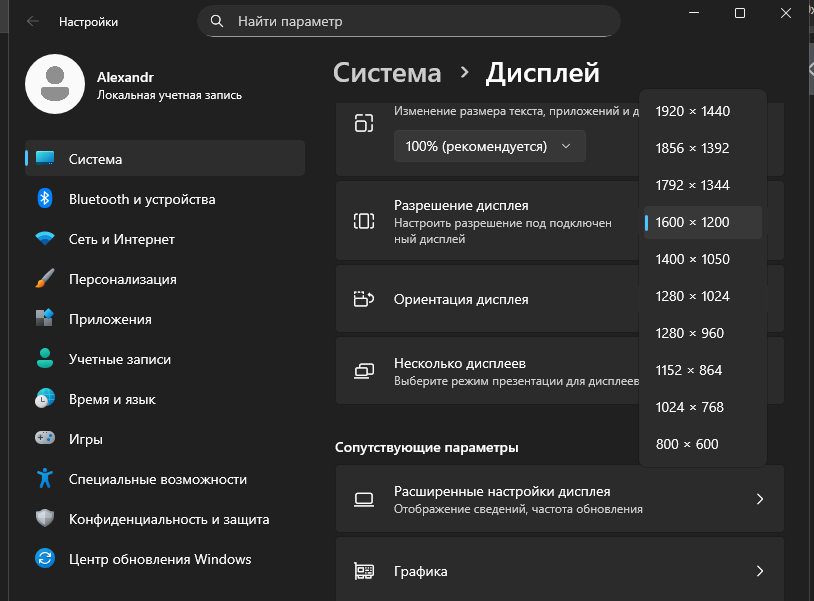Open Время и язык clock icon
Screen dimensions: 814x601
coord(45,399)
